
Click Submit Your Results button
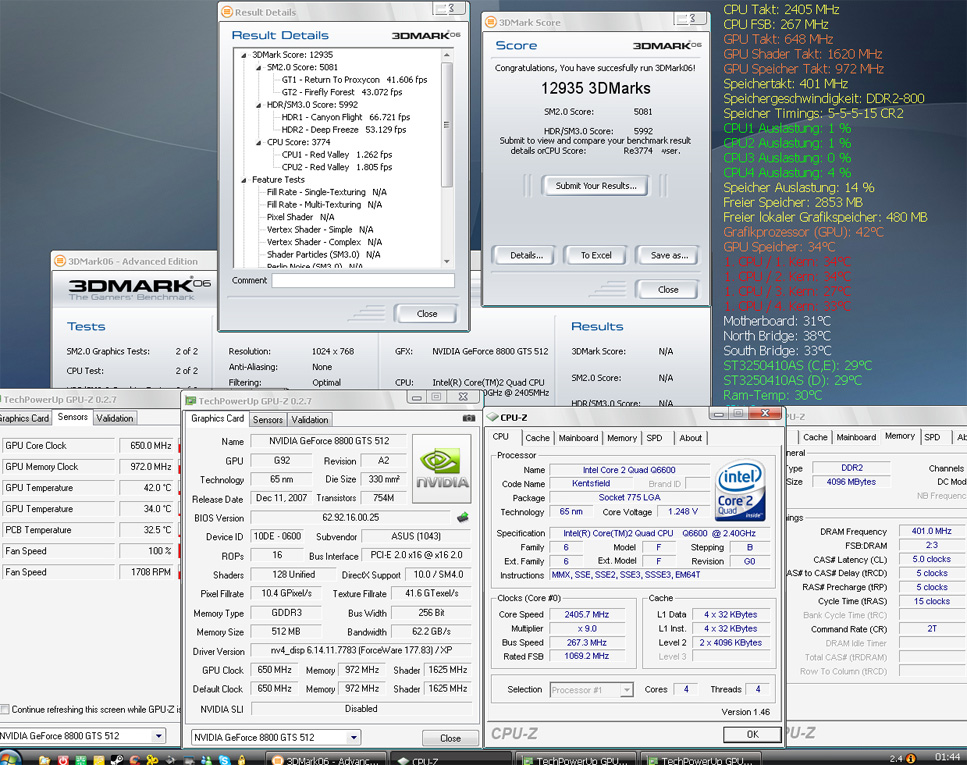[x=596, y=185]
